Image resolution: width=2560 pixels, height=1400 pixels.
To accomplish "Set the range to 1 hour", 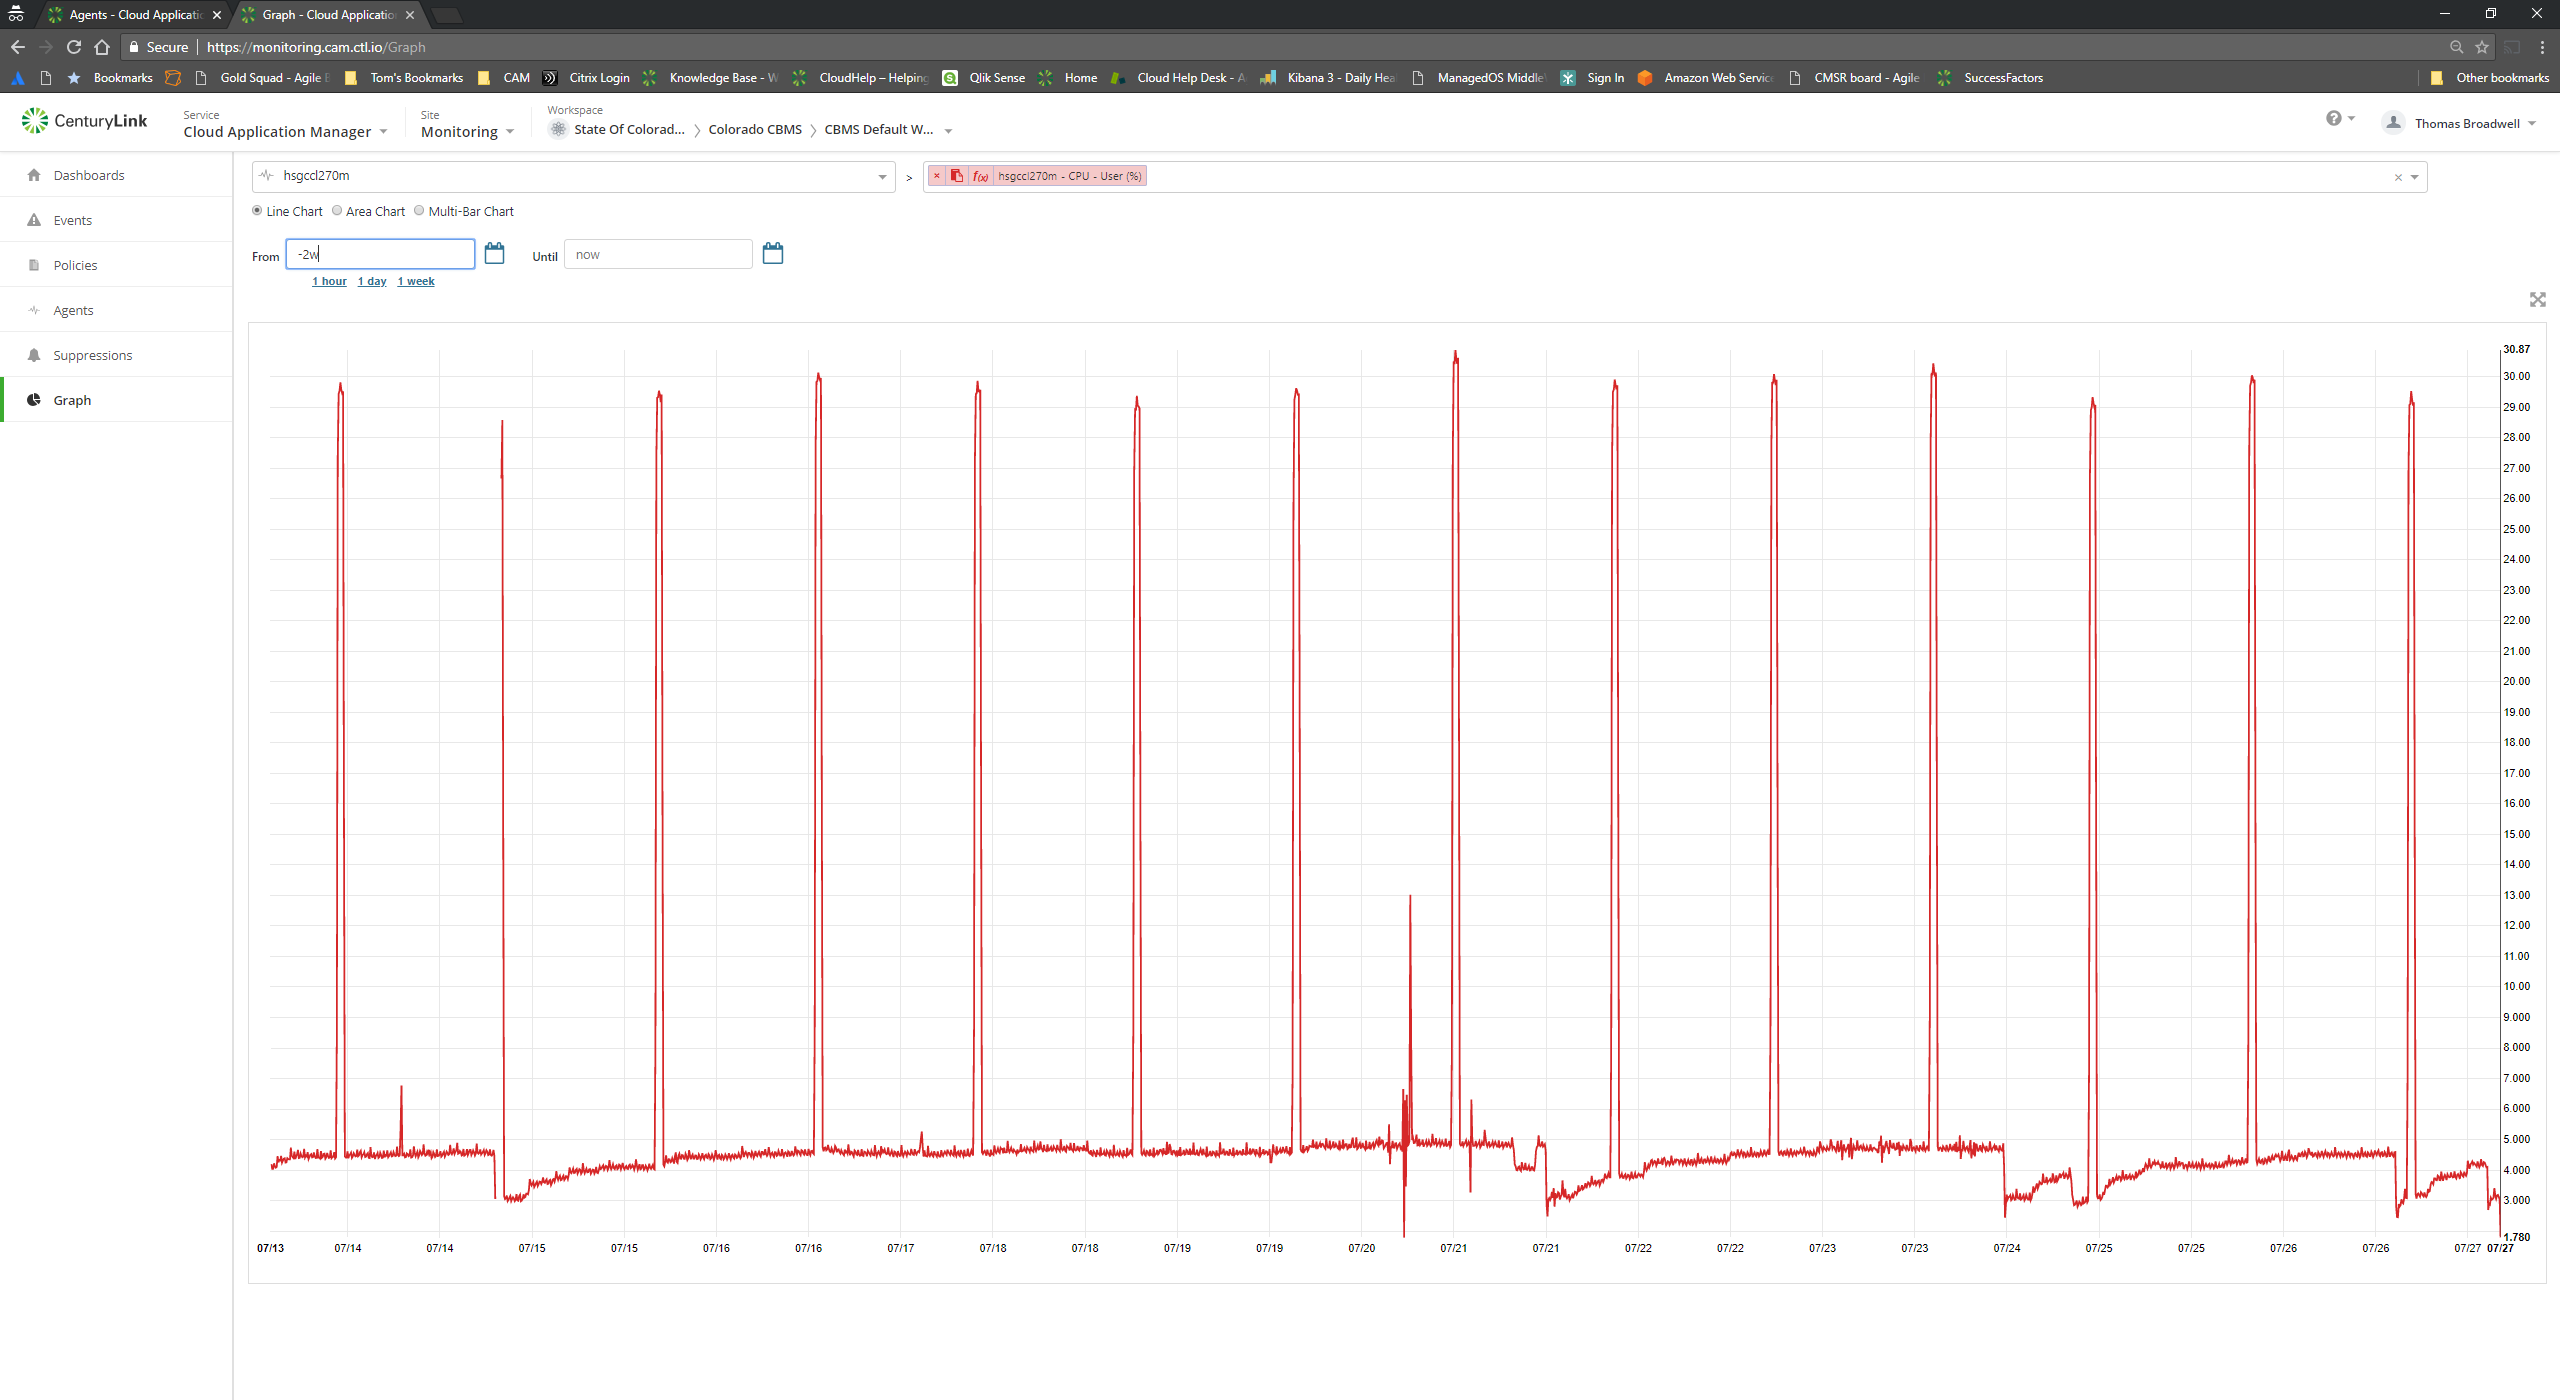I will pos(329,282).
